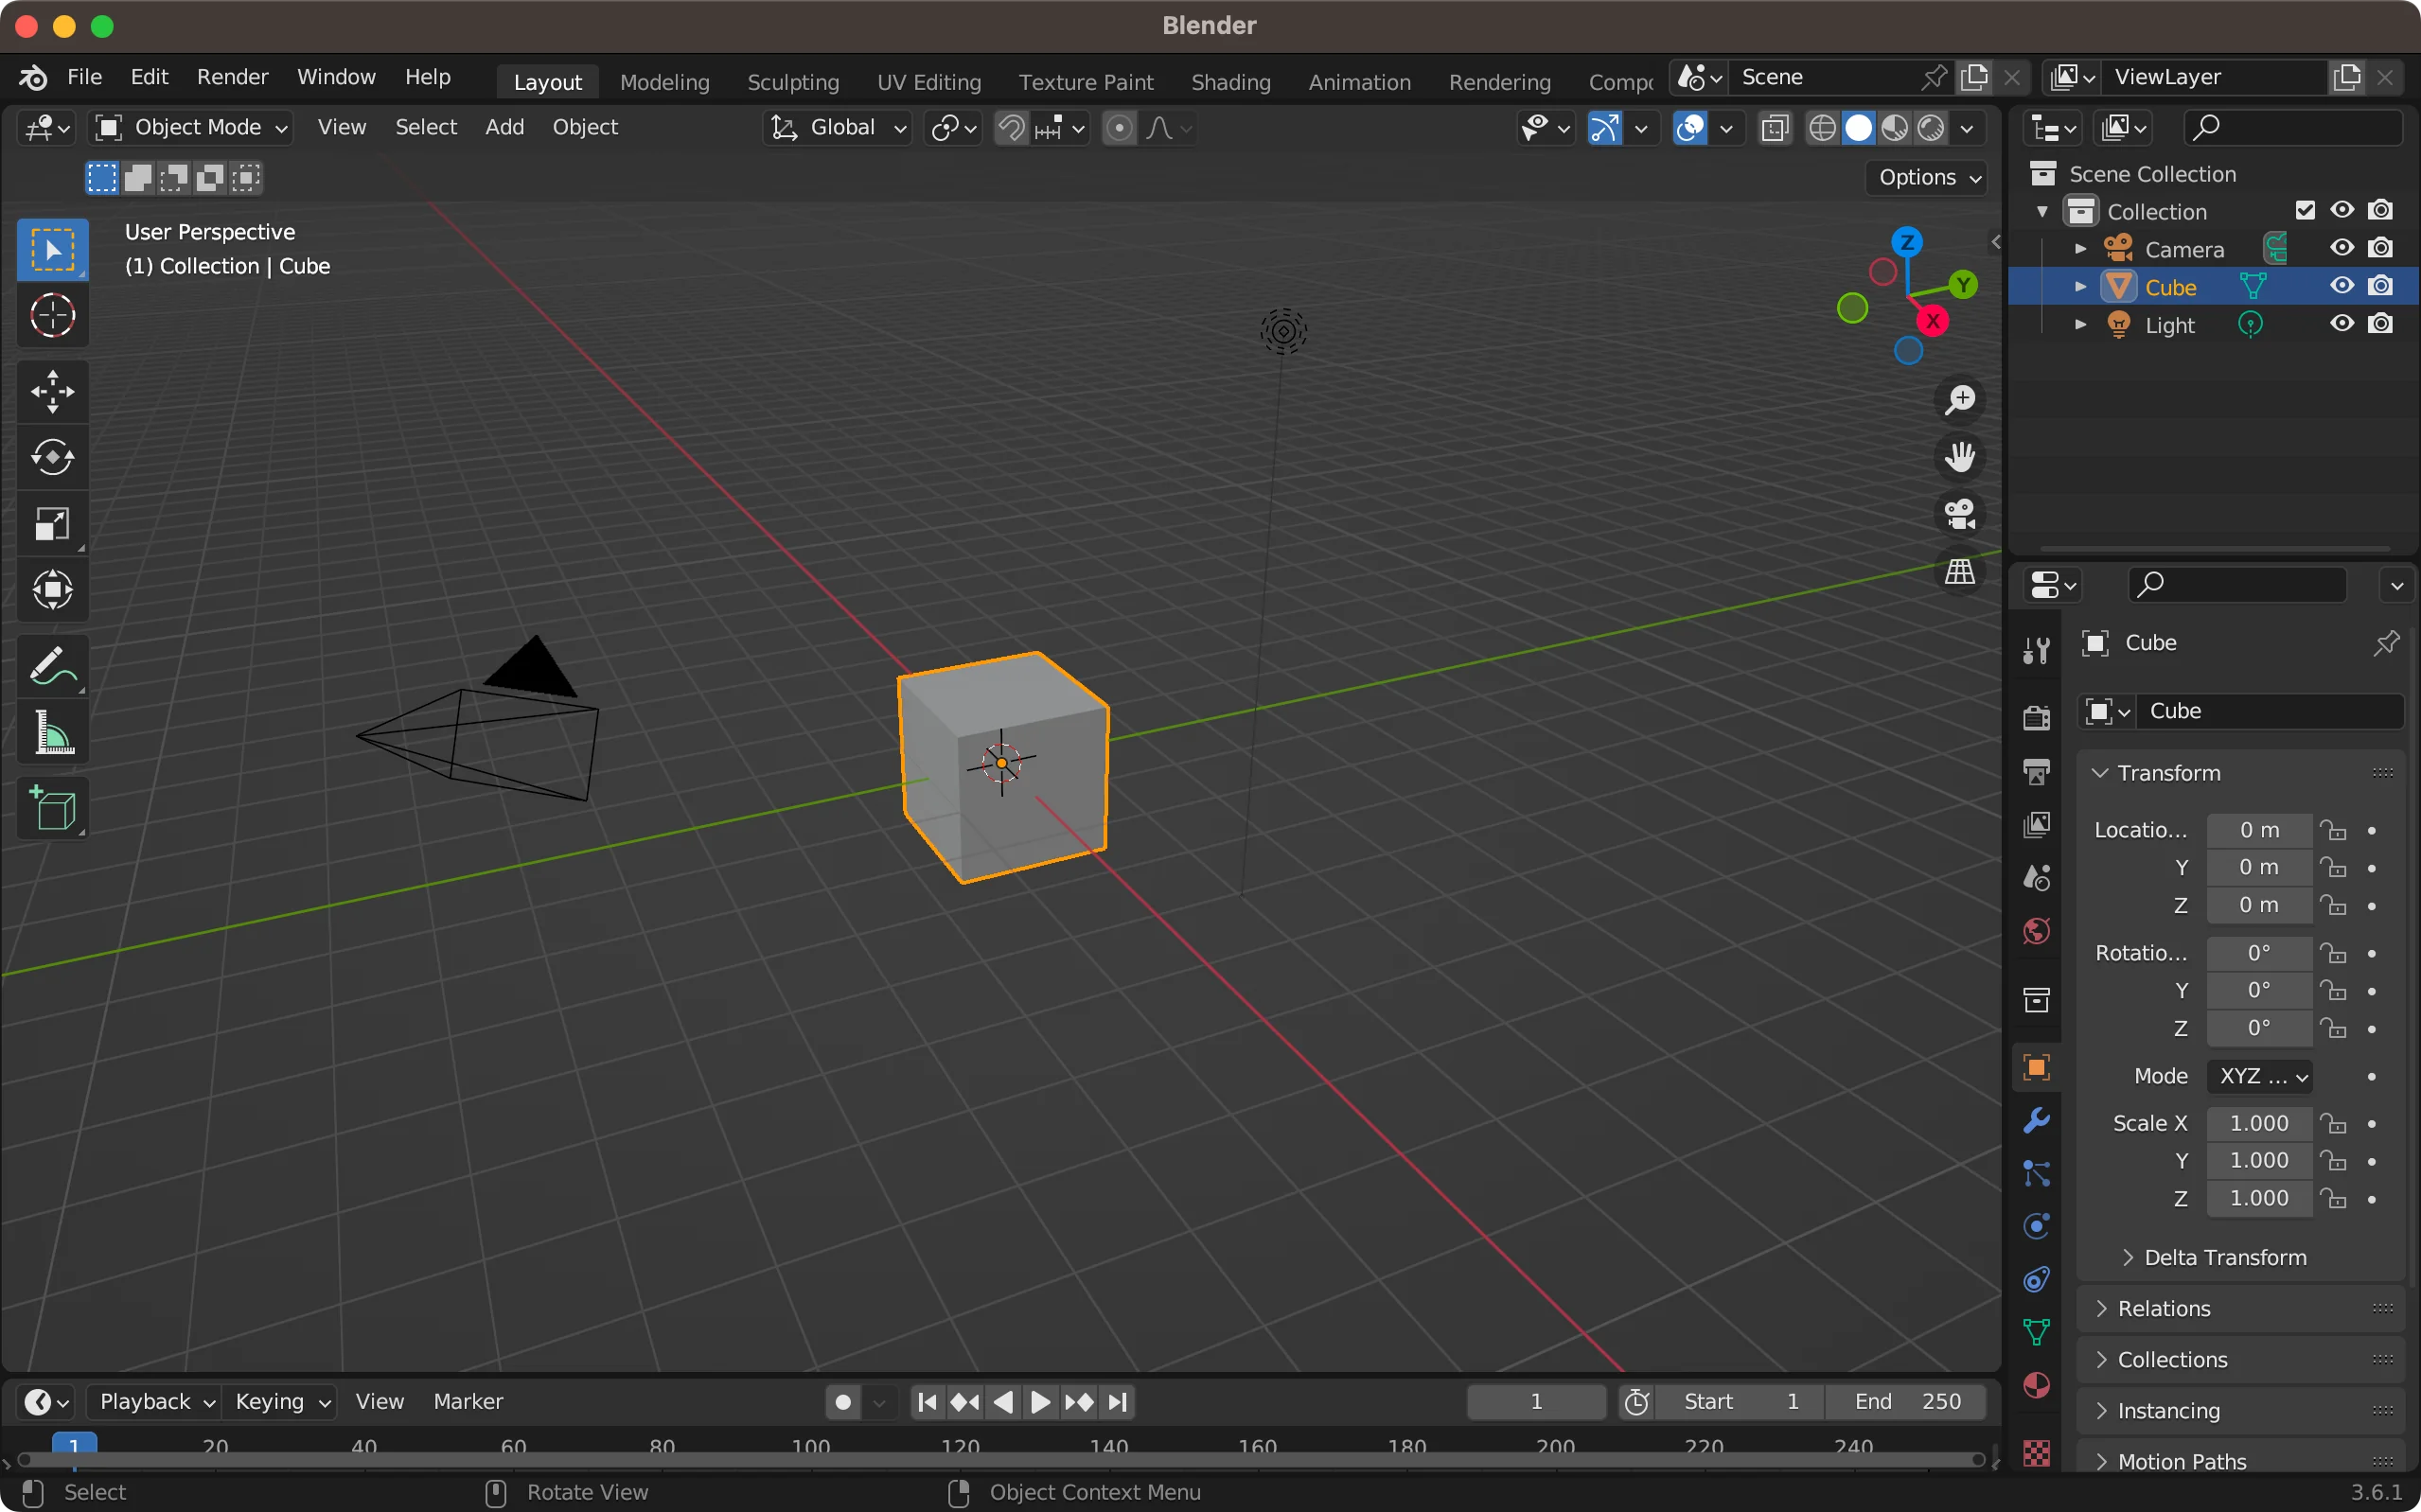Open the Object Mode dropdown
Image resolution: width=2421 pixels, height=1512 pixels.
click(x=191, y=127)
